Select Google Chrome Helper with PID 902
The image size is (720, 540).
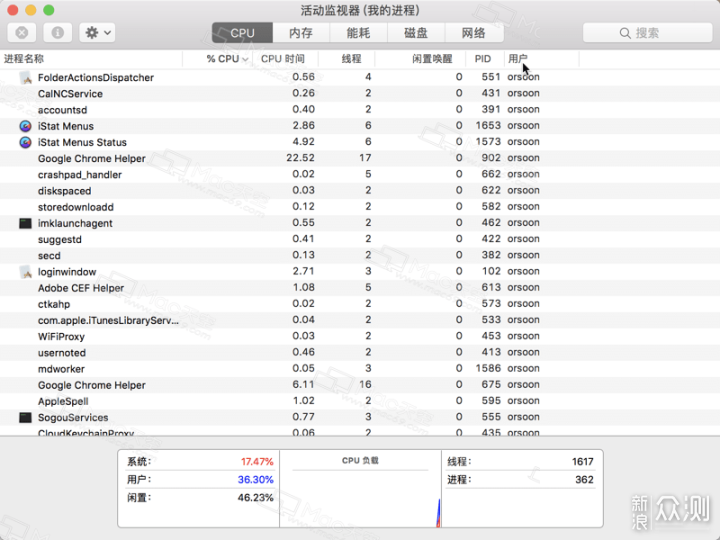360,158
